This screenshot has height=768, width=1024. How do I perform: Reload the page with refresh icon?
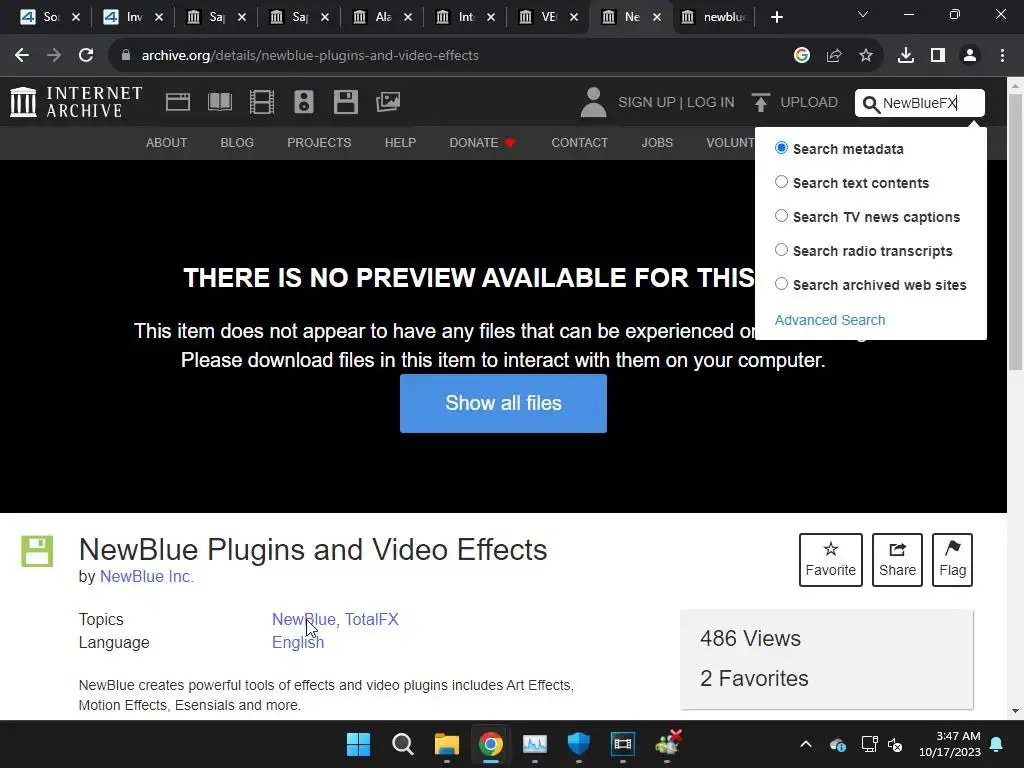(x=86, y=56)
